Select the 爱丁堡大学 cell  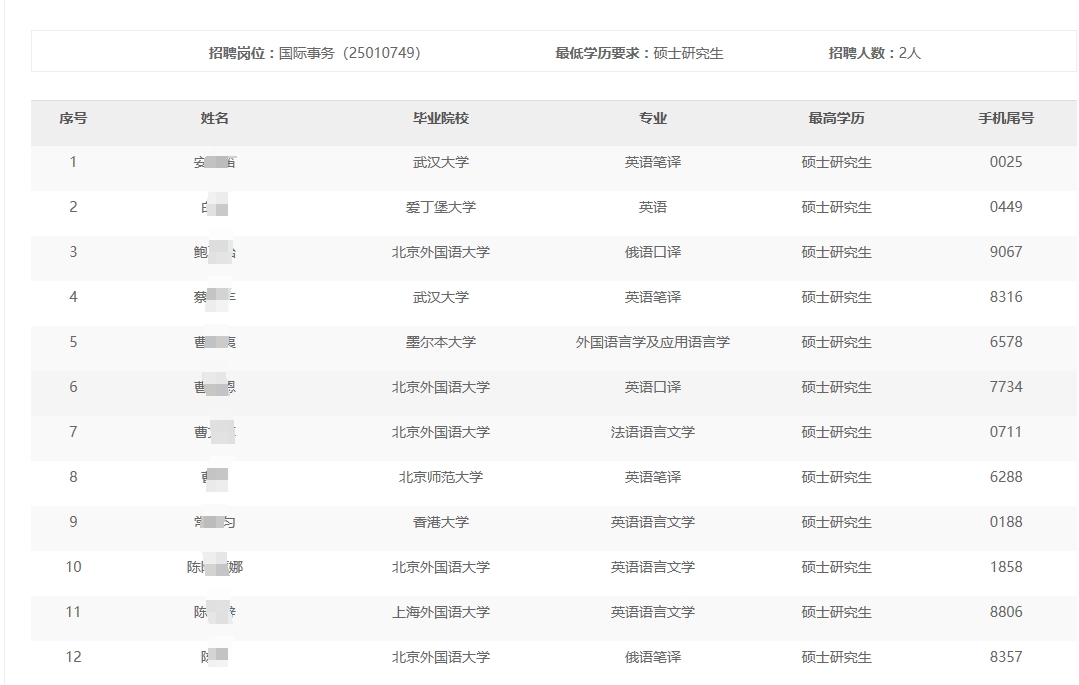click(x=441, y=207)
